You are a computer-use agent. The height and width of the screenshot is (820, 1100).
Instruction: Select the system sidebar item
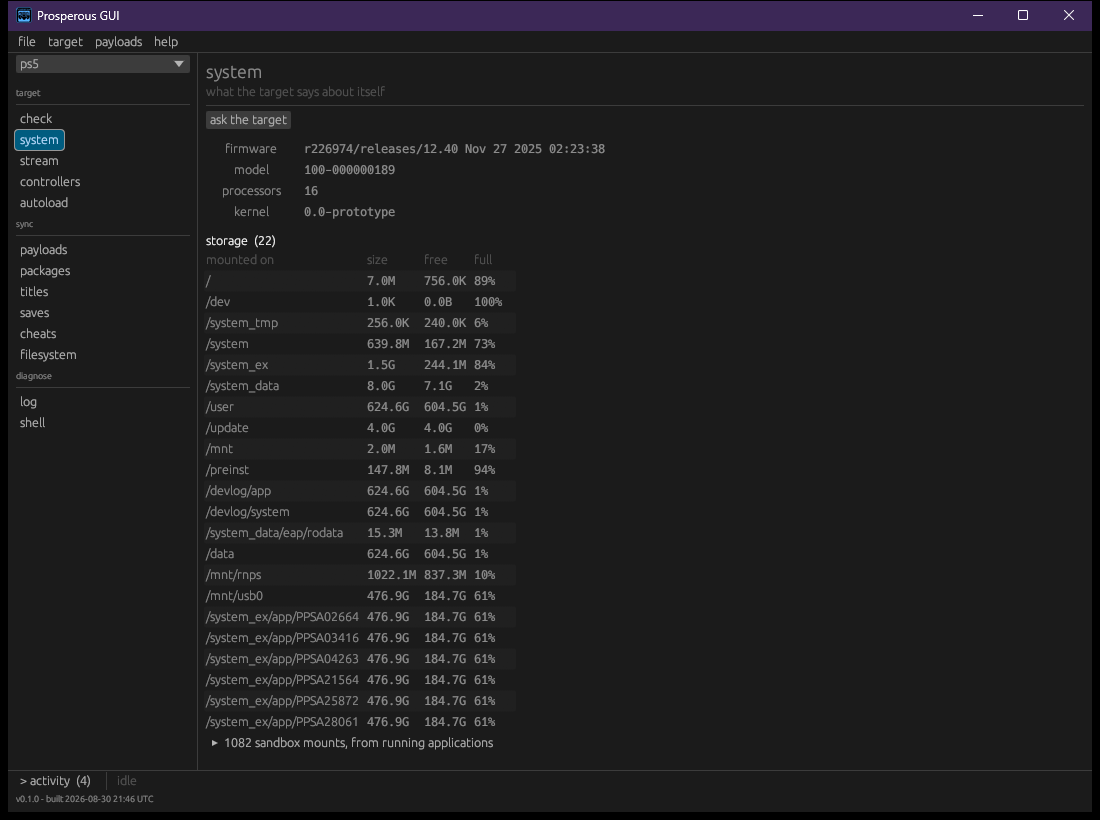(39, 140)
